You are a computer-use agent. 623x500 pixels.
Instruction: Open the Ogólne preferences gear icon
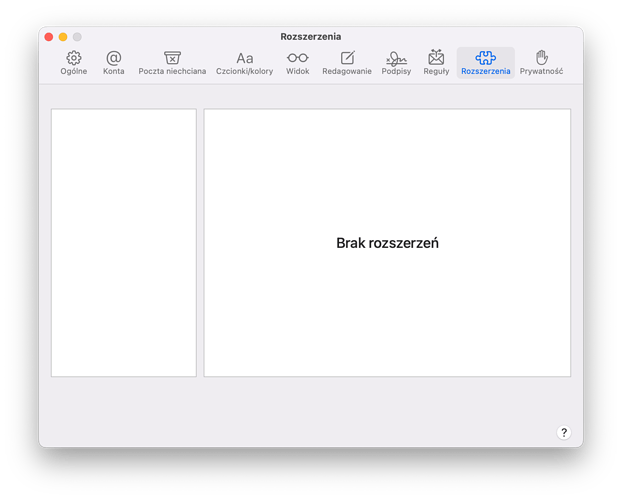[x=74, y=63]
